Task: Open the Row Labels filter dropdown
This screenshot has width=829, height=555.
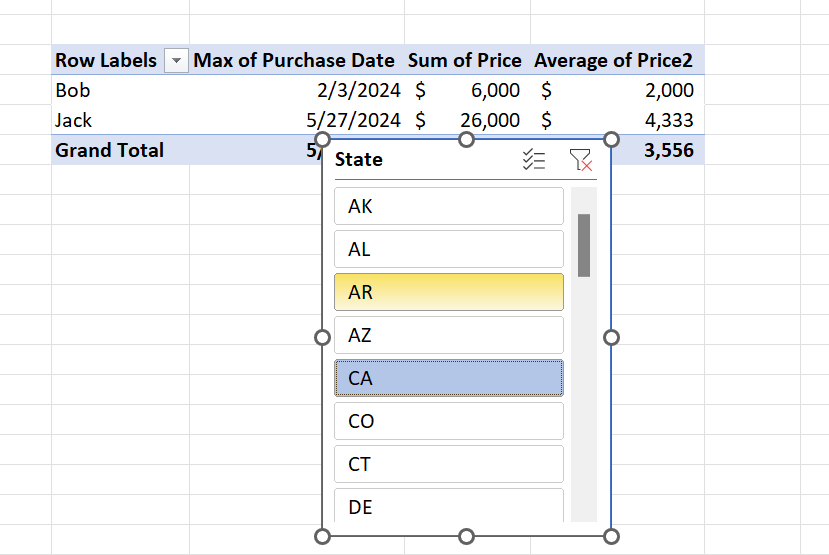Action: 176,61
